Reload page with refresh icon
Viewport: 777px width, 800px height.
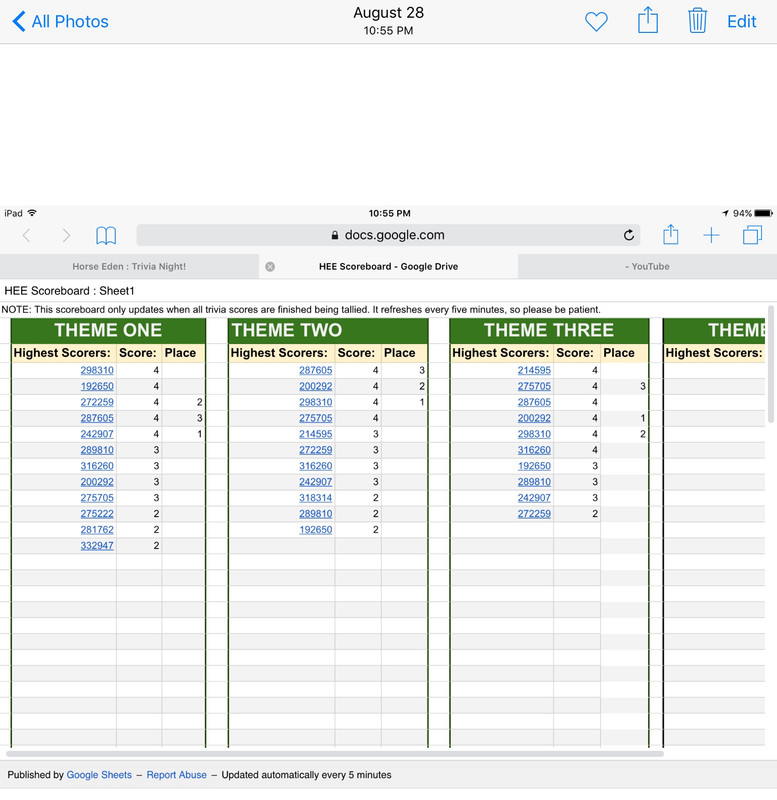[629, 235]
